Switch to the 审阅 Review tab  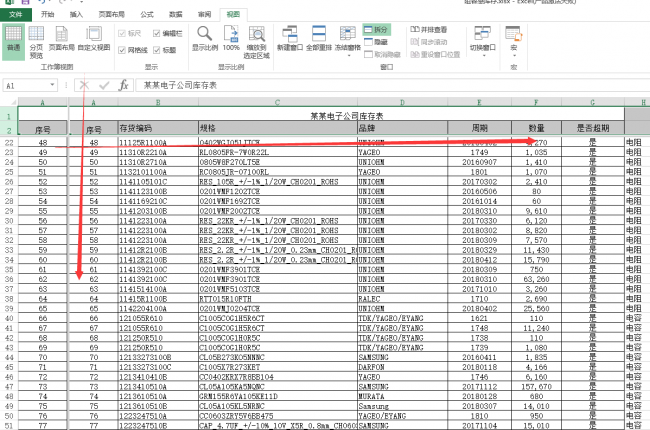pyautogui.click(x=204, y=15)
